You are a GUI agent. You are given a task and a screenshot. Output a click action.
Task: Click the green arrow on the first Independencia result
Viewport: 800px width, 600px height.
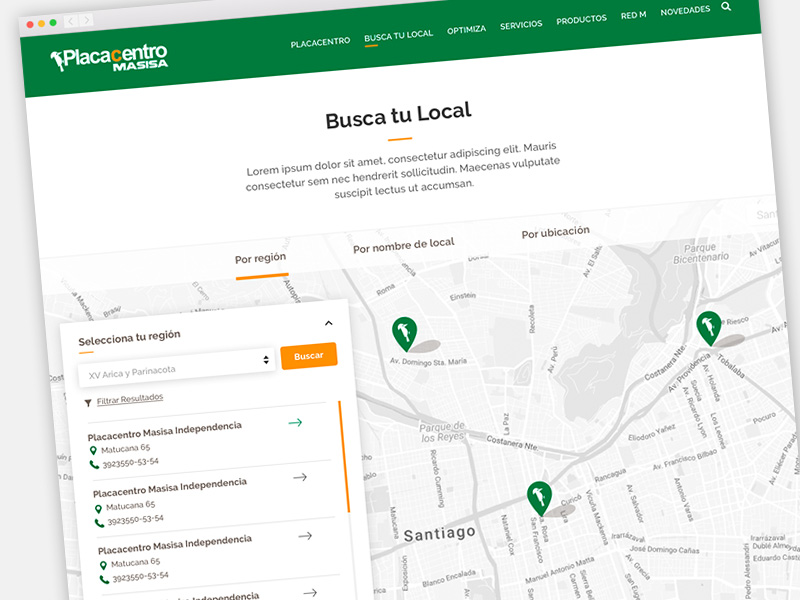(295, 422)
